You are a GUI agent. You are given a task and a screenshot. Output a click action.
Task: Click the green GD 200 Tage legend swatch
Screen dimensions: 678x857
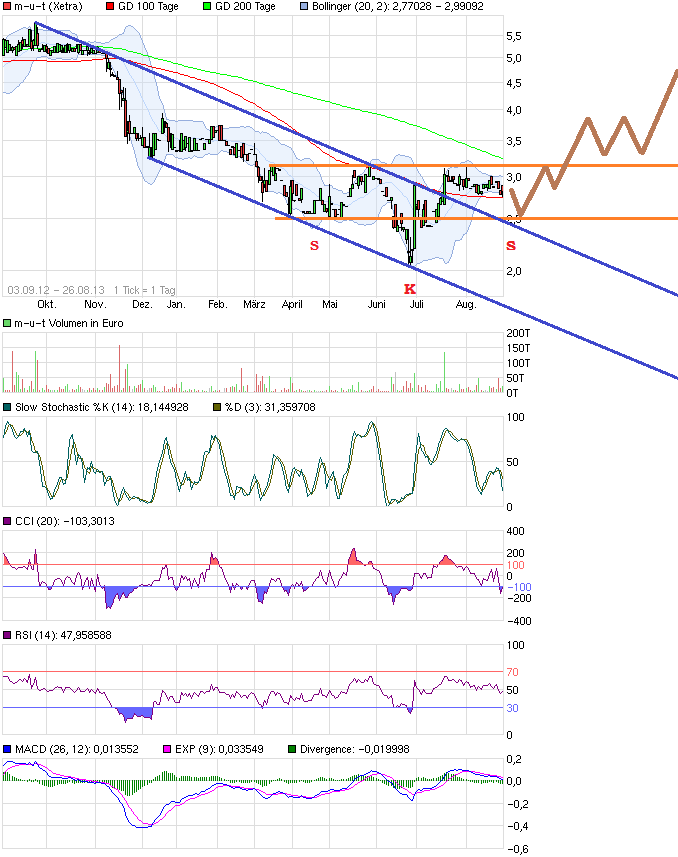207,7
